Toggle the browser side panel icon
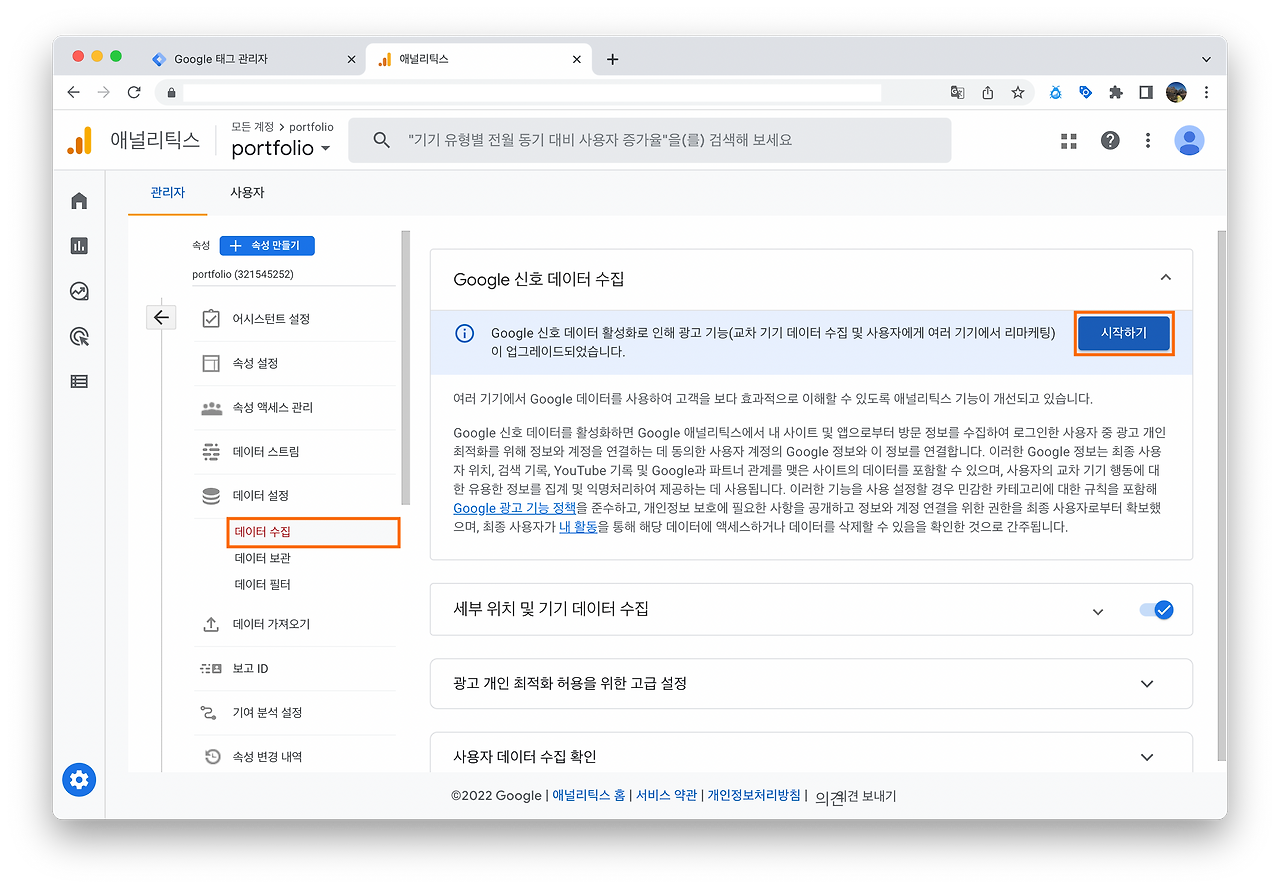The image size is (1280, 889). coord(1146,92)
